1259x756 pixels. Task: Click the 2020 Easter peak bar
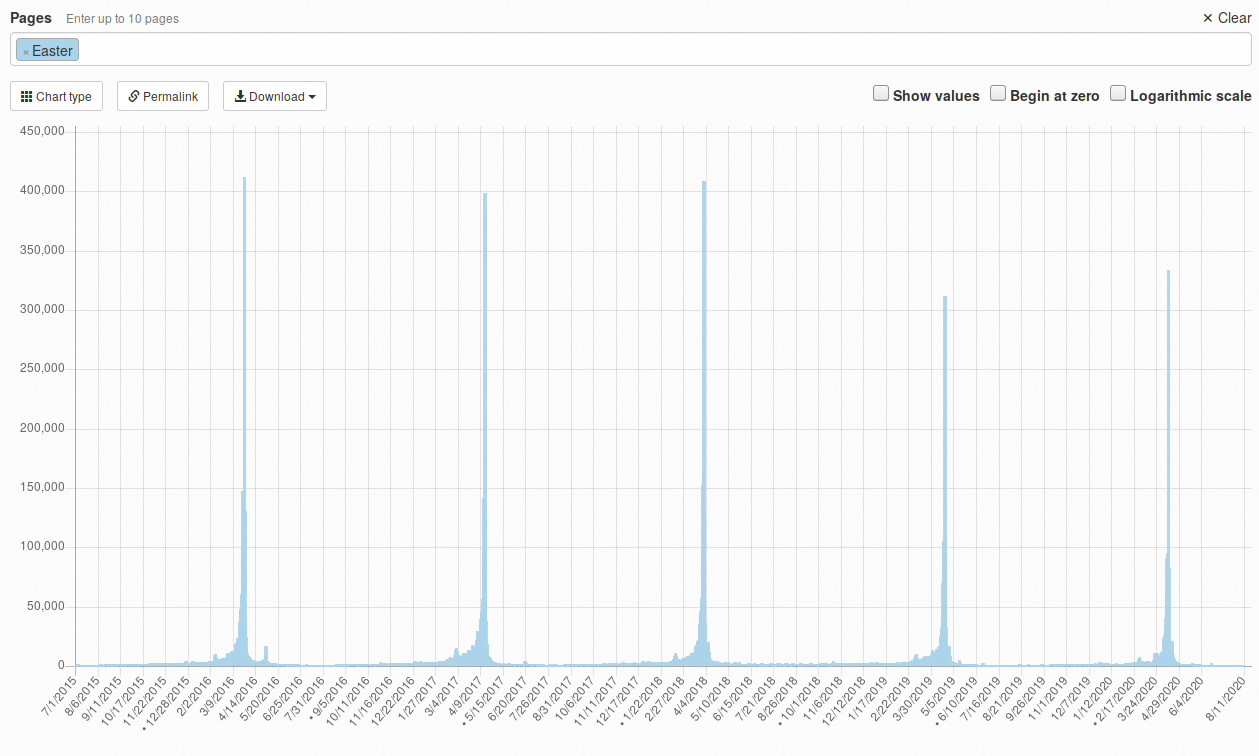pos(1168,468)
